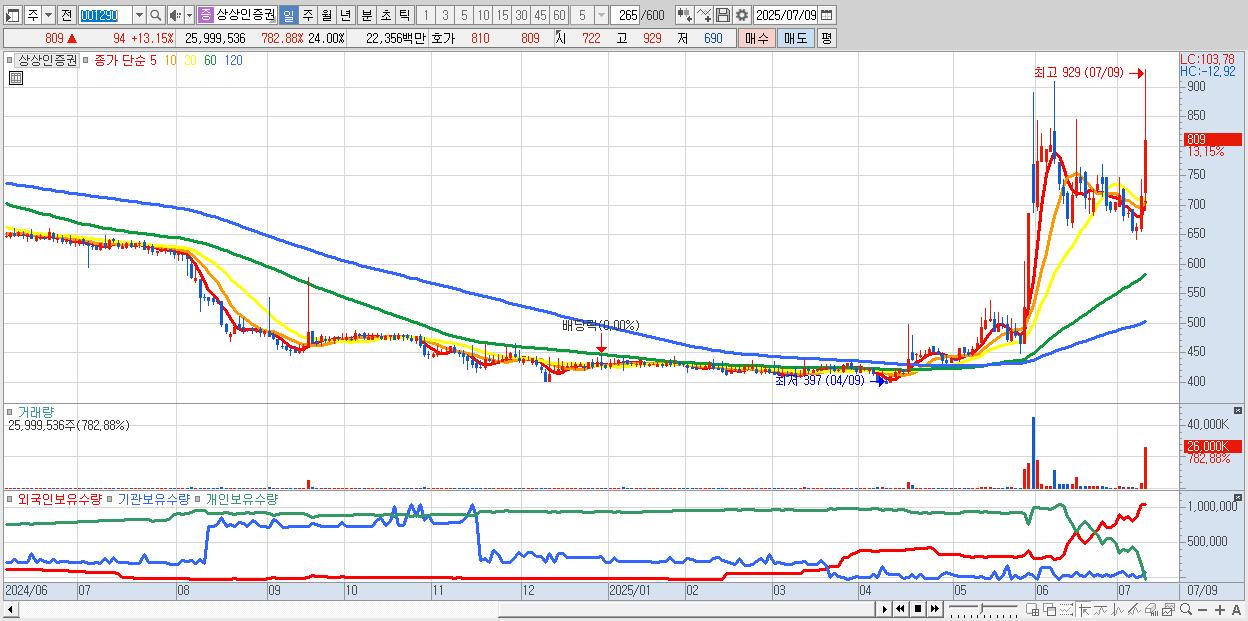Select the 틱 tick period
The height and width of the screenshot is (621, 1248).
click(x=404, y=15)
